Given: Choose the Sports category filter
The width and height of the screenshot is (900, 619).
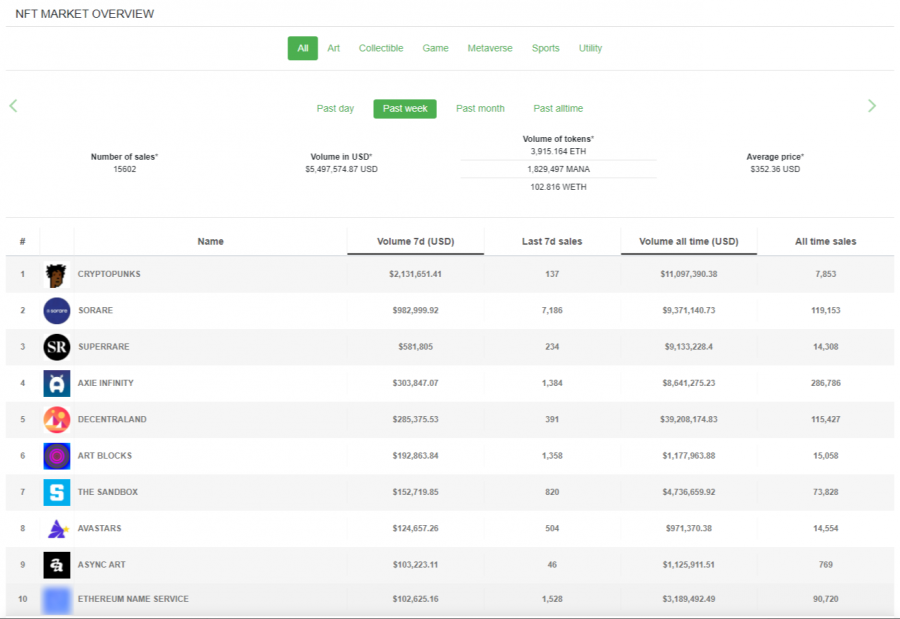Looking at the screenshot, I should tap(545, 48).
